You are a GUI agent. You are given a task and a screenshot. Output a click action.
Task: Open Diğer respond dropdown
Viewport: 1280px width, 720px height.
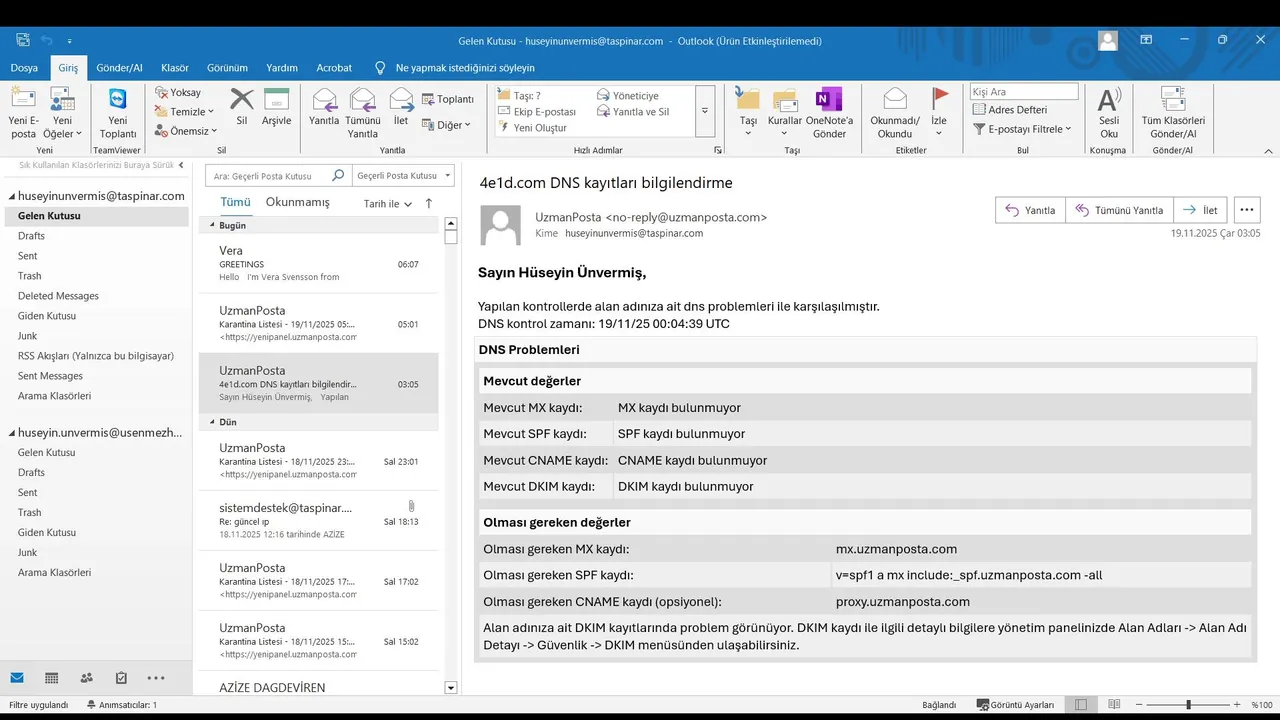(x=446, y=125)
